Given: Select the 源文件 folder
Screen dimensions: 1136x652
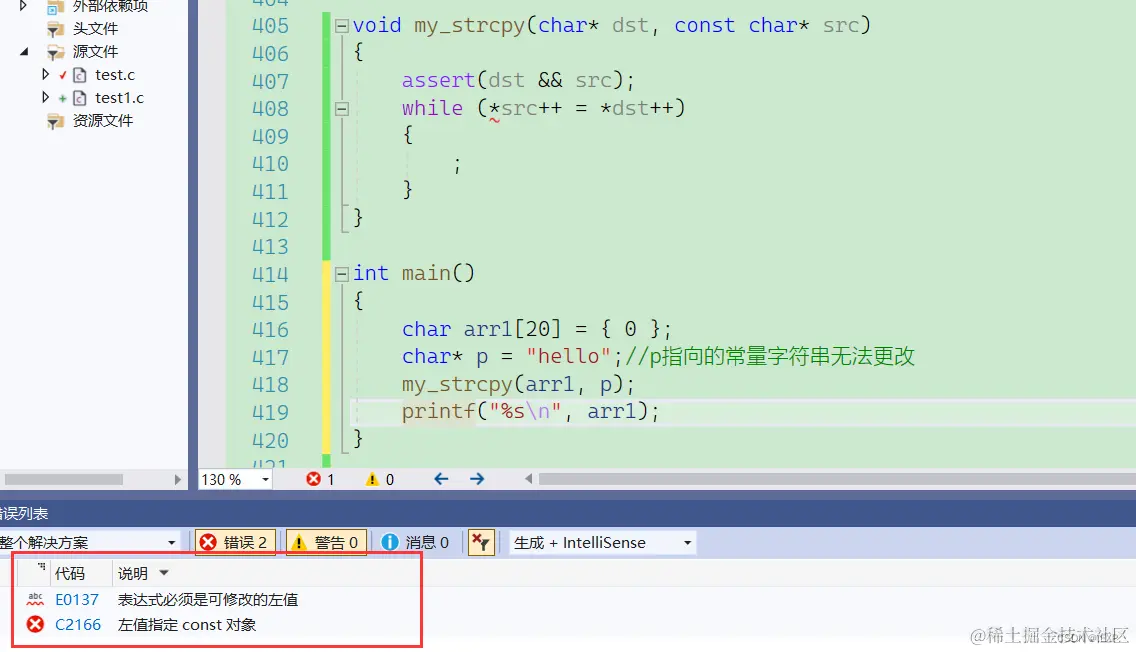Looking at the screenshot, I should (95, 51).
